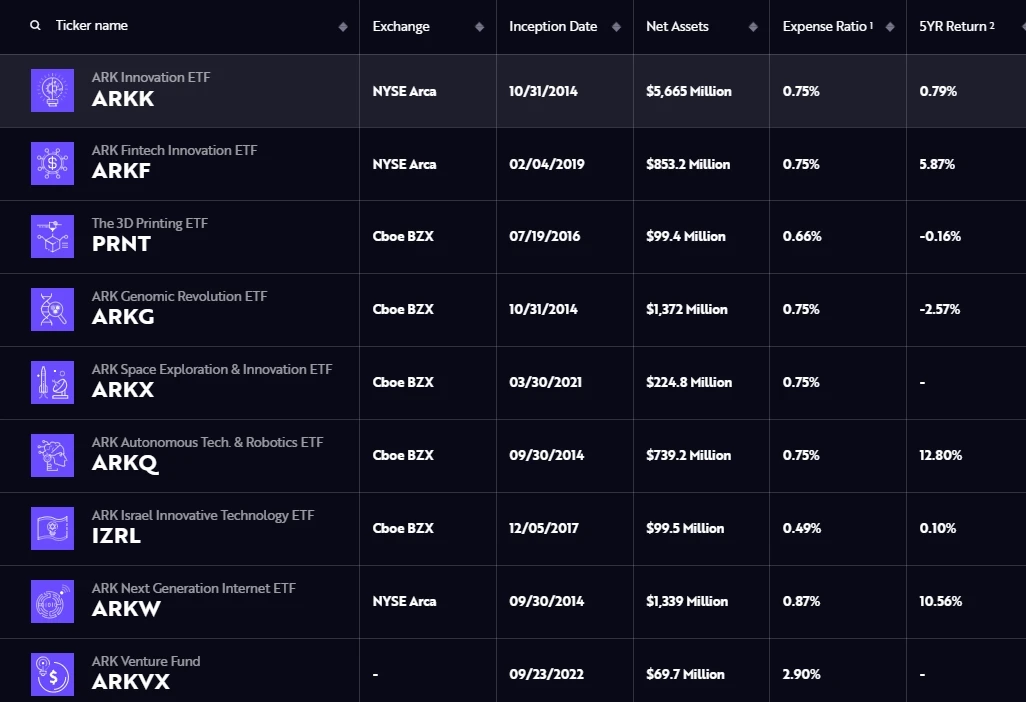Image resolution: width=1026 pixels, height=702 pixels.
Task: Click the 09/23/2022 inception date
Action: tap(546, 674)
